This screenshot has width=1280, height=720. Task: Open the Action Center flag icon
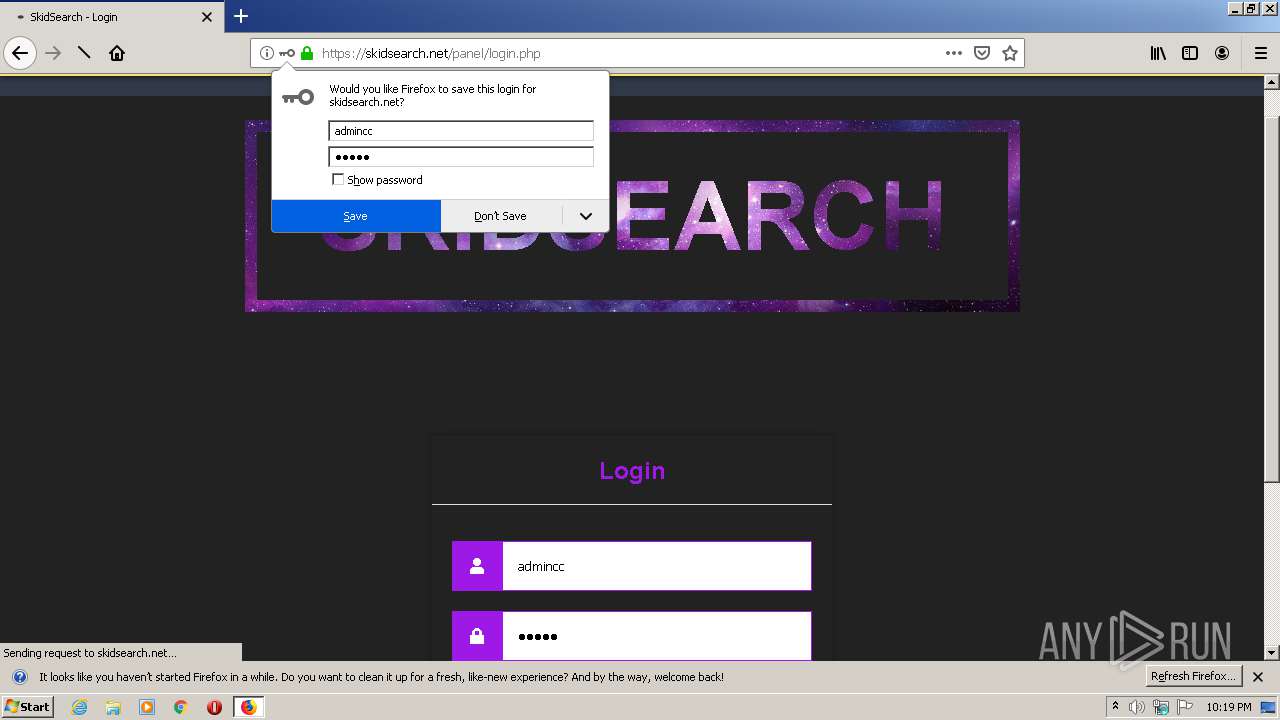[x=1185, y=707]
